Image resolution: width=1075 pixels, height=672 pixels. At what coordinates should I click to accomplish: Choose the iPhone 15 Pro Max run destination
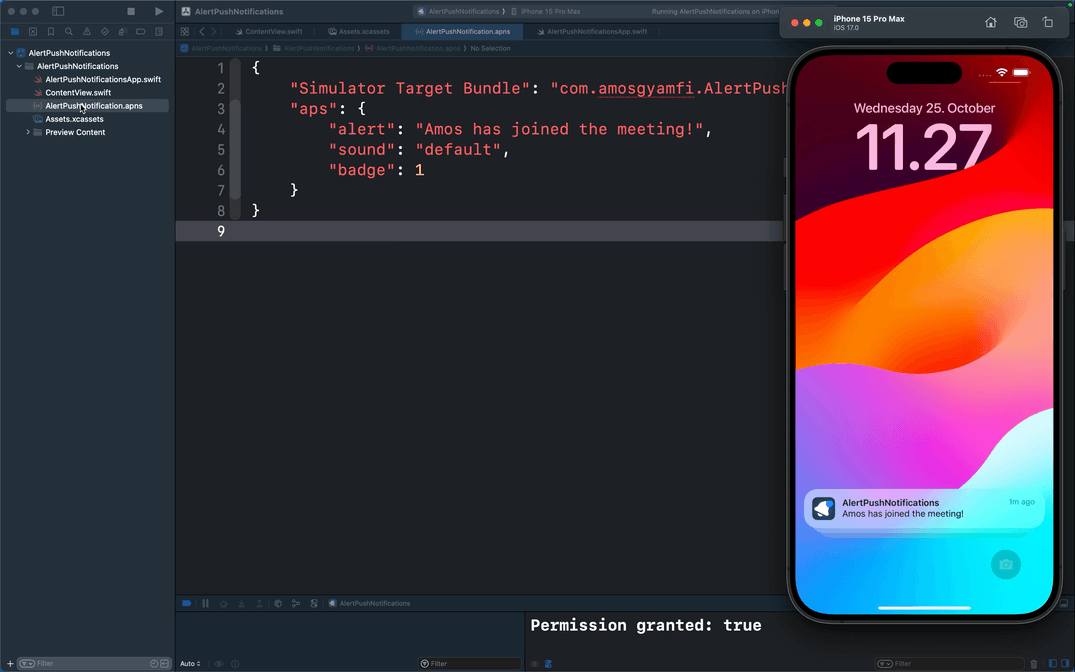[546, 12]
